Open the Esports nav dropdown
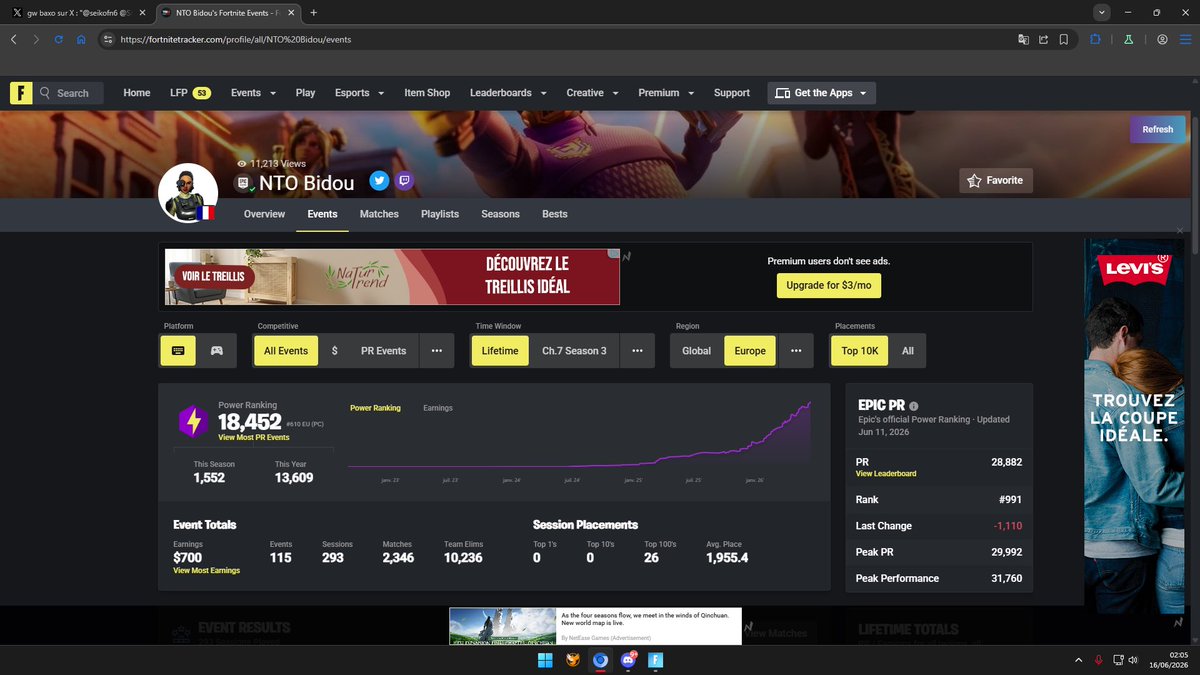The image size is (1200, 675). (x=359, y=93)
